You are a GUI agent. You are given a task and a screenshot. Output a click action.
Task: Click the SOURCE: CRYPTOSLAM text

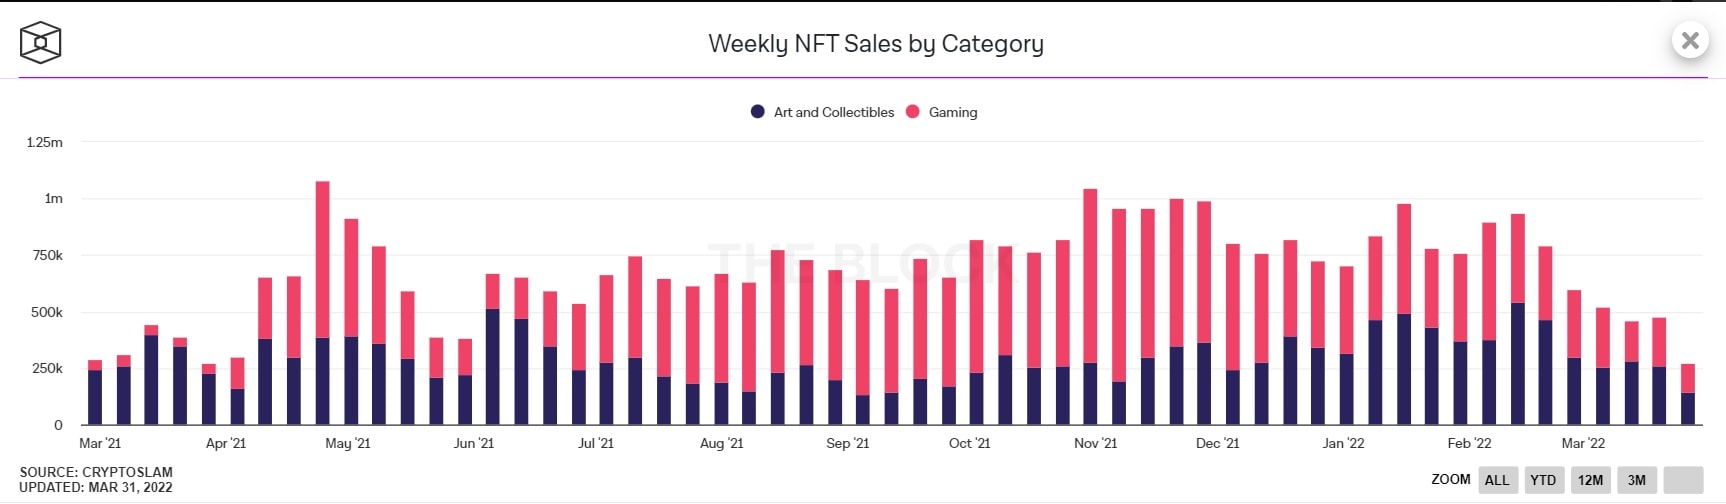click(96, 472)
